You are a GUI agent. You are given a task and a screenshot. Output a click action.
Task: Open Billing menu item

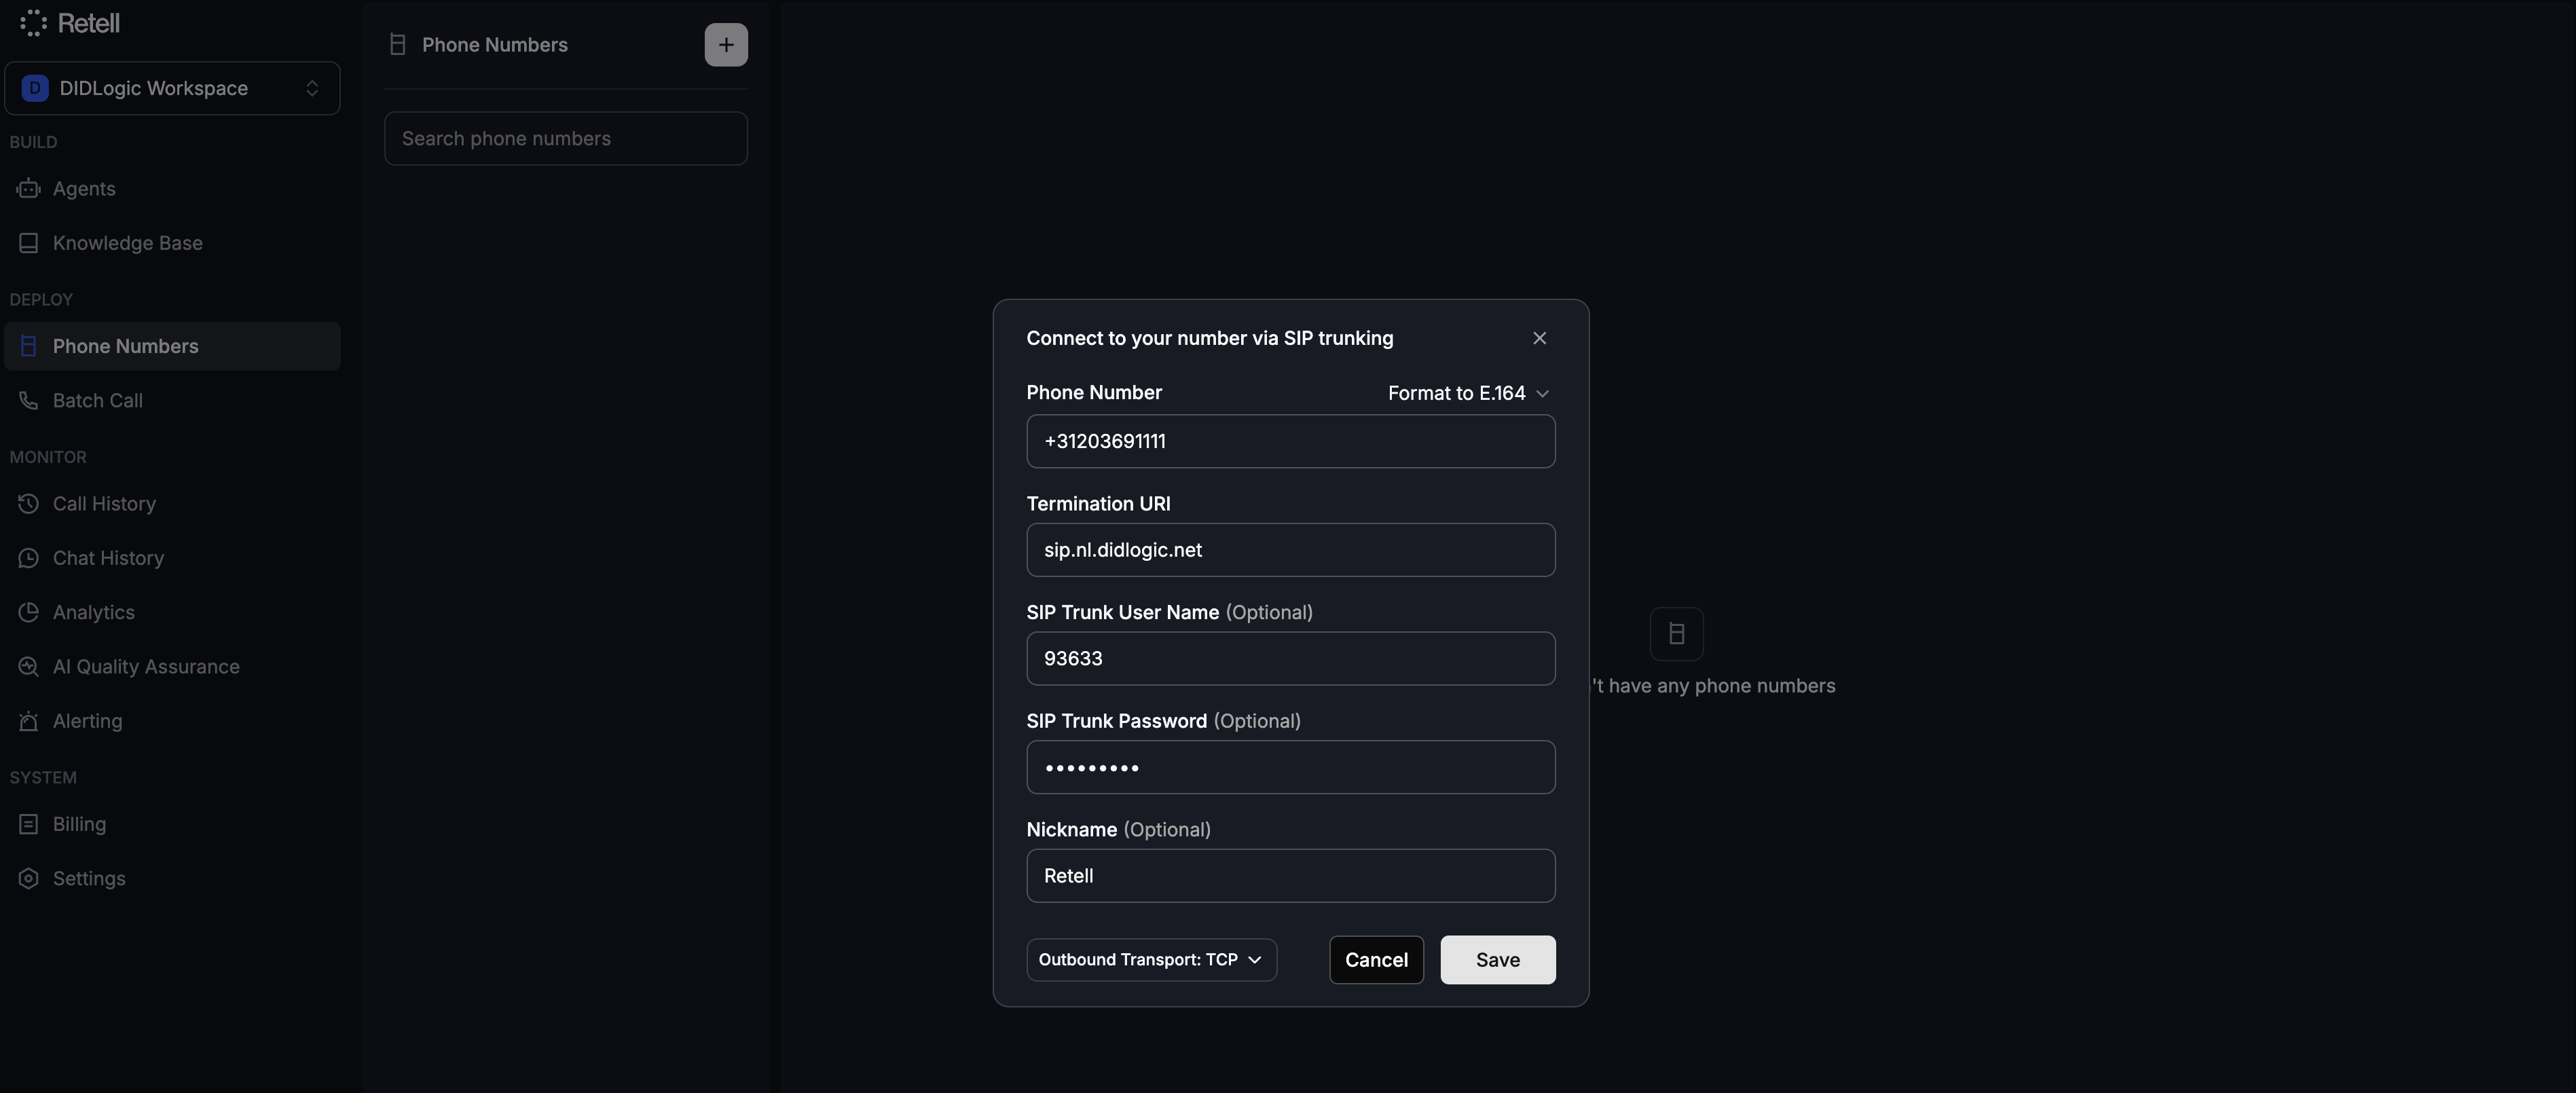tap(79, 824)
